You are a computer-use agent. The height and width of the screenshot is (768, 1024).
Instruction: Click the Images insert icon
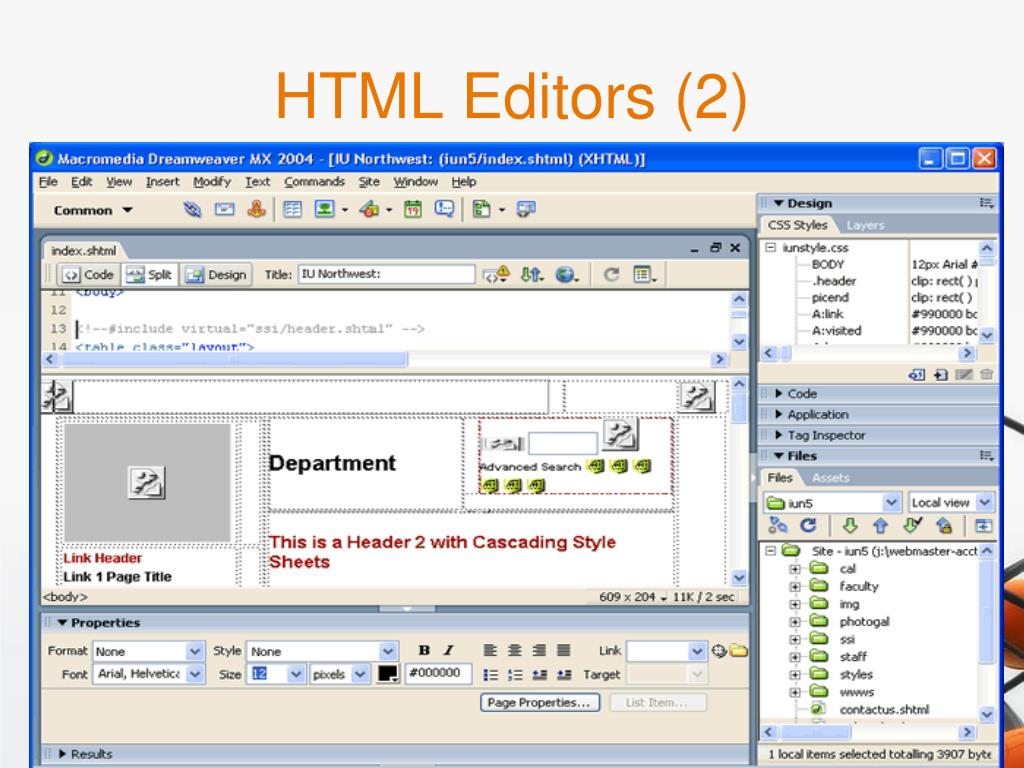(325, 210)
